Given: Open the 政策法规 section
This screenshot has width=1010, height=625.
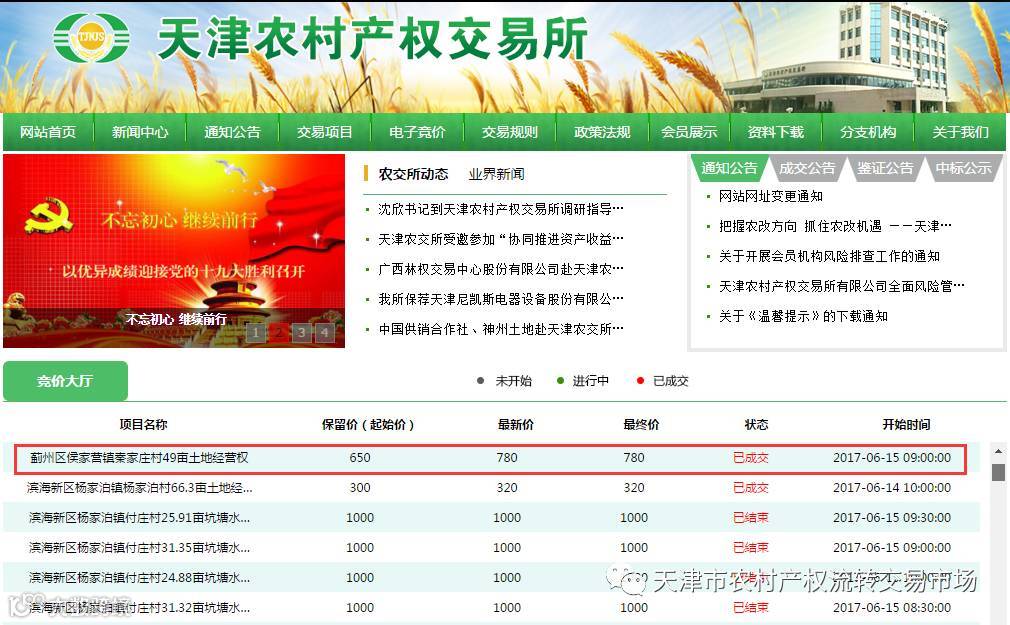Looking at the screenshot, I should [x=602, y=132].
